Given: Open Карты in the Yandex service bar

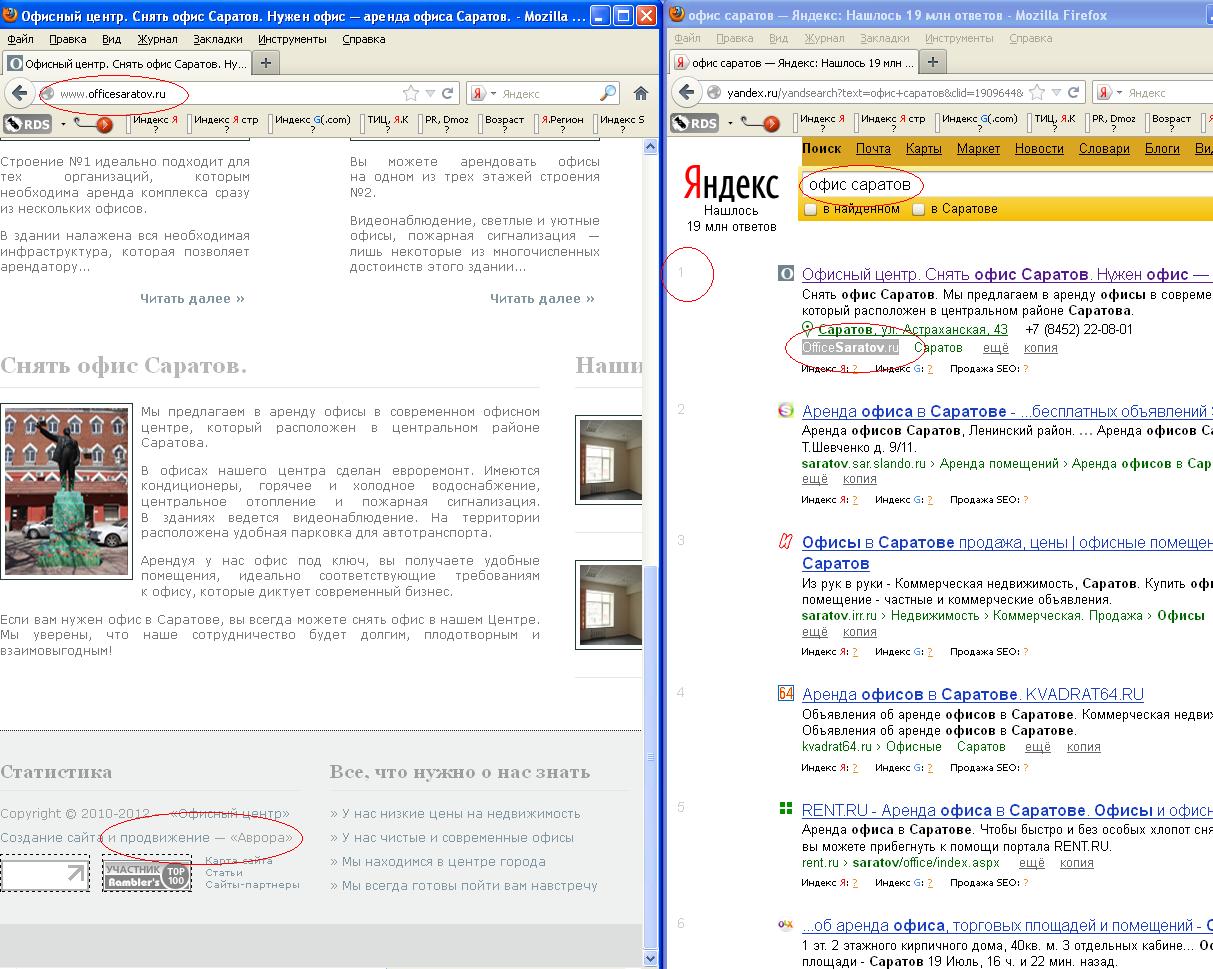Looking at the screenshot, I should click(923, 148).
